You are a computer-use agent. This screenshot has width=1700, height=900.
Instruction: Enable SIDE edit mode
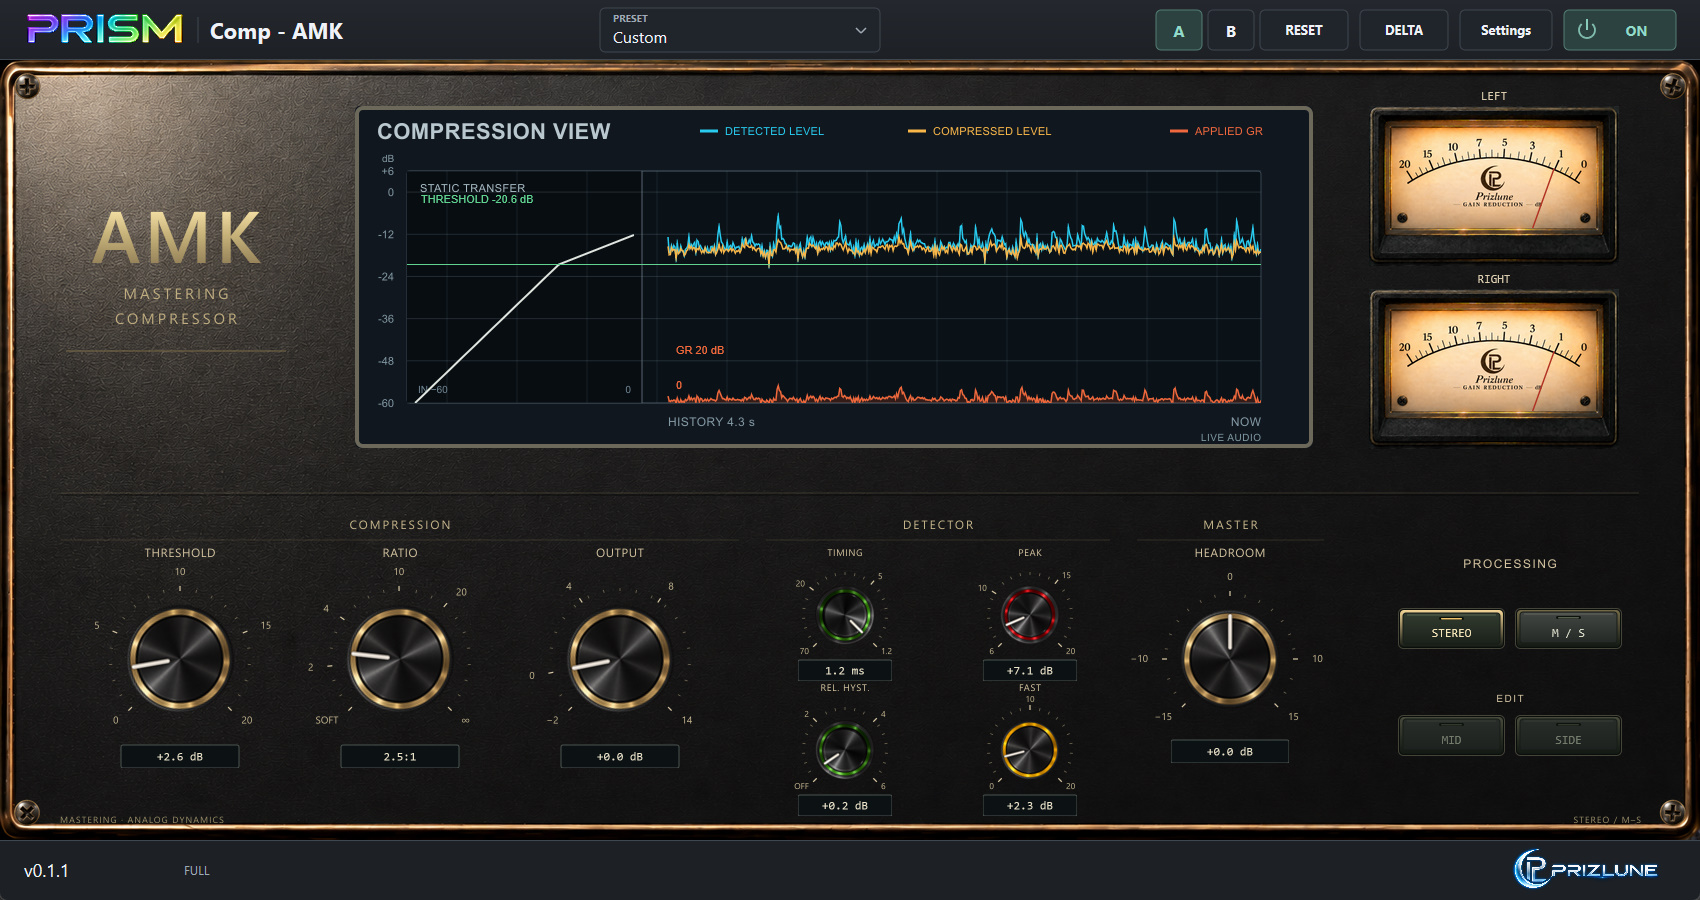point(1568,736)
